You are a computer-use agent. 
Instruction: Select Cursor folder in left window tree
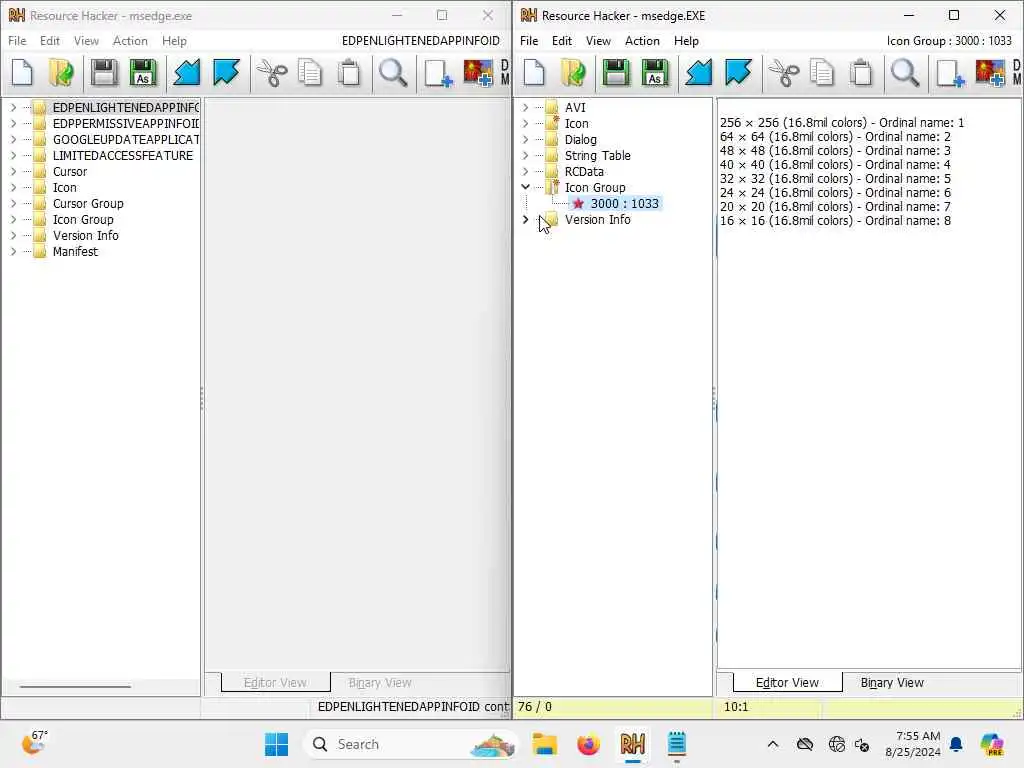point(70,171)
